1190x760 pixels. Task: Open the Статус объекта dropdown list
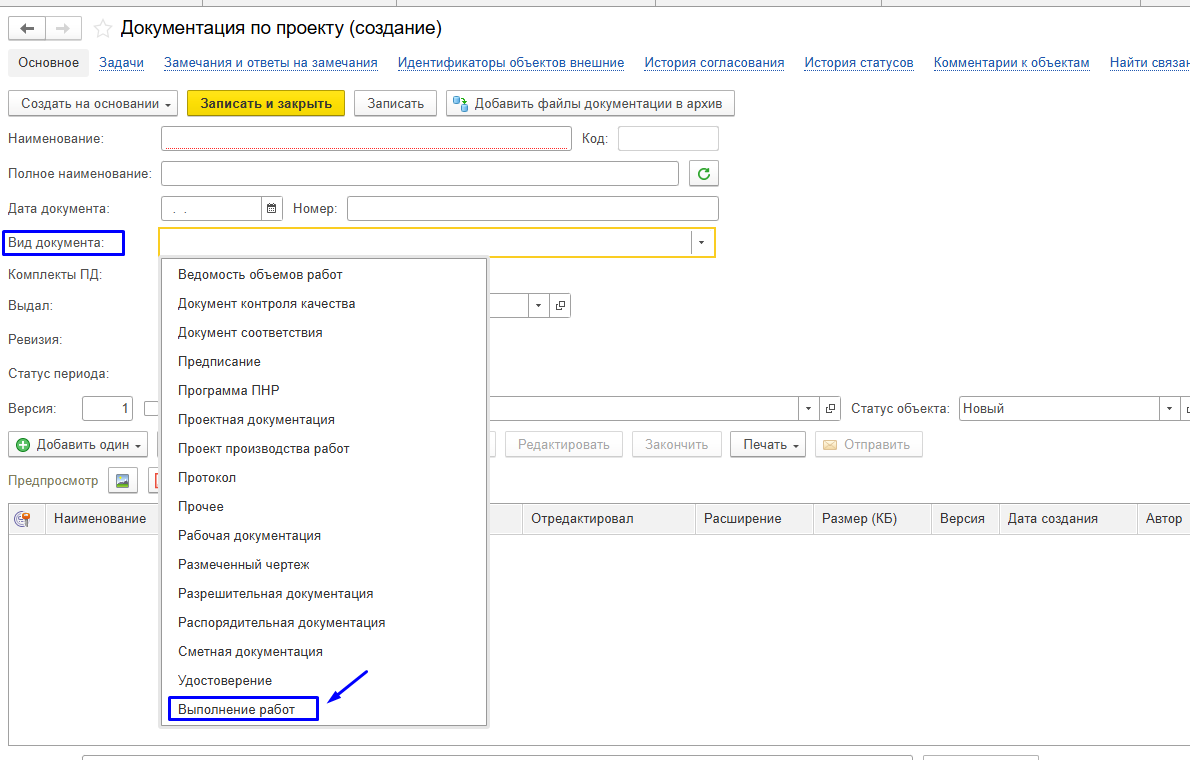pos(1170,408)
